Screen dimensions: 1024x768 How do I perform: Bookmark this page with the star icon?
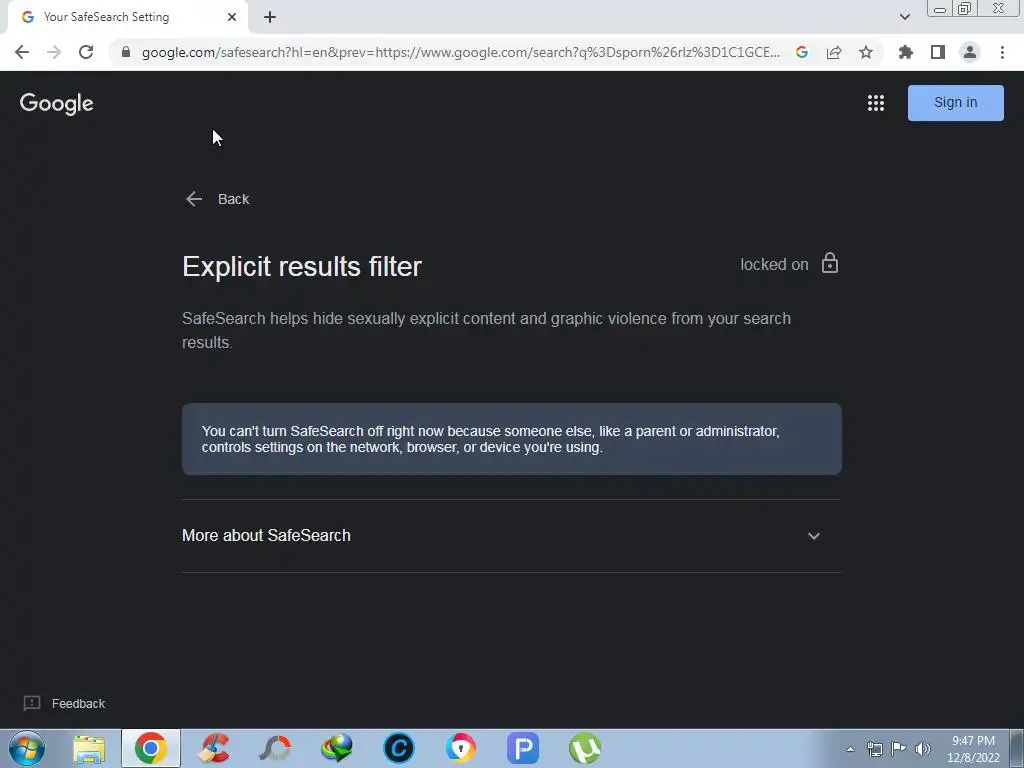[866, 52]
